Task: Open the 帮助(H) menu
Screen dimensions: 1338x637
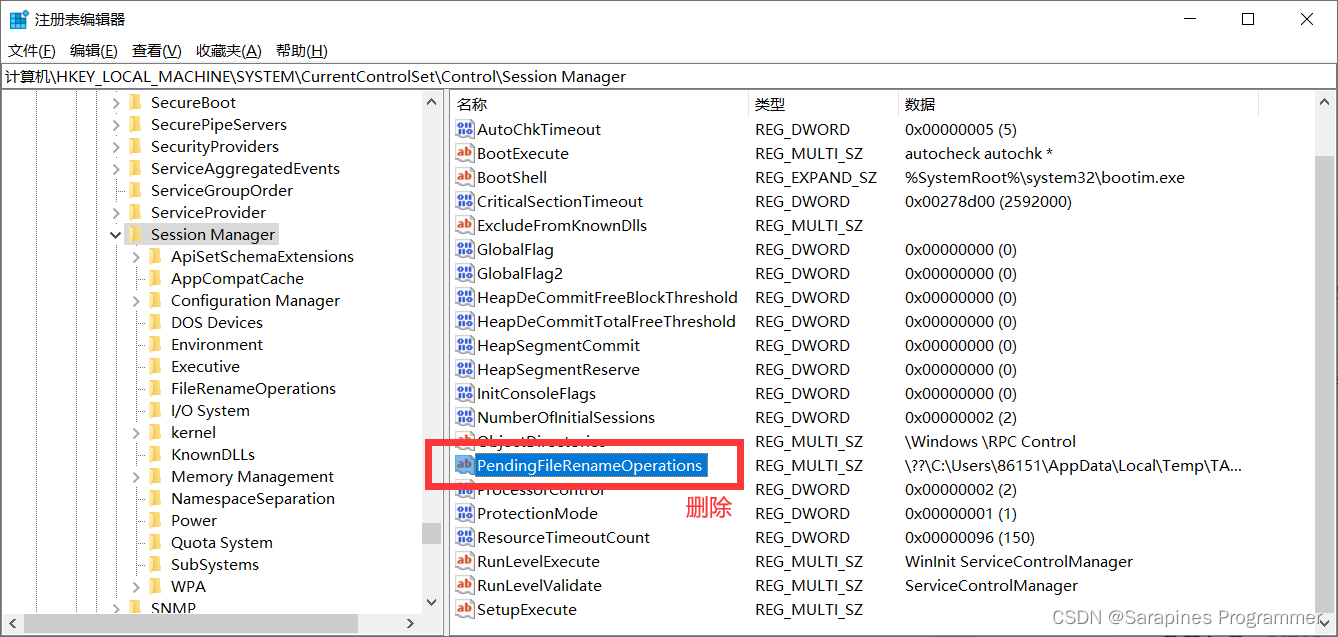Action: (301, 51)
